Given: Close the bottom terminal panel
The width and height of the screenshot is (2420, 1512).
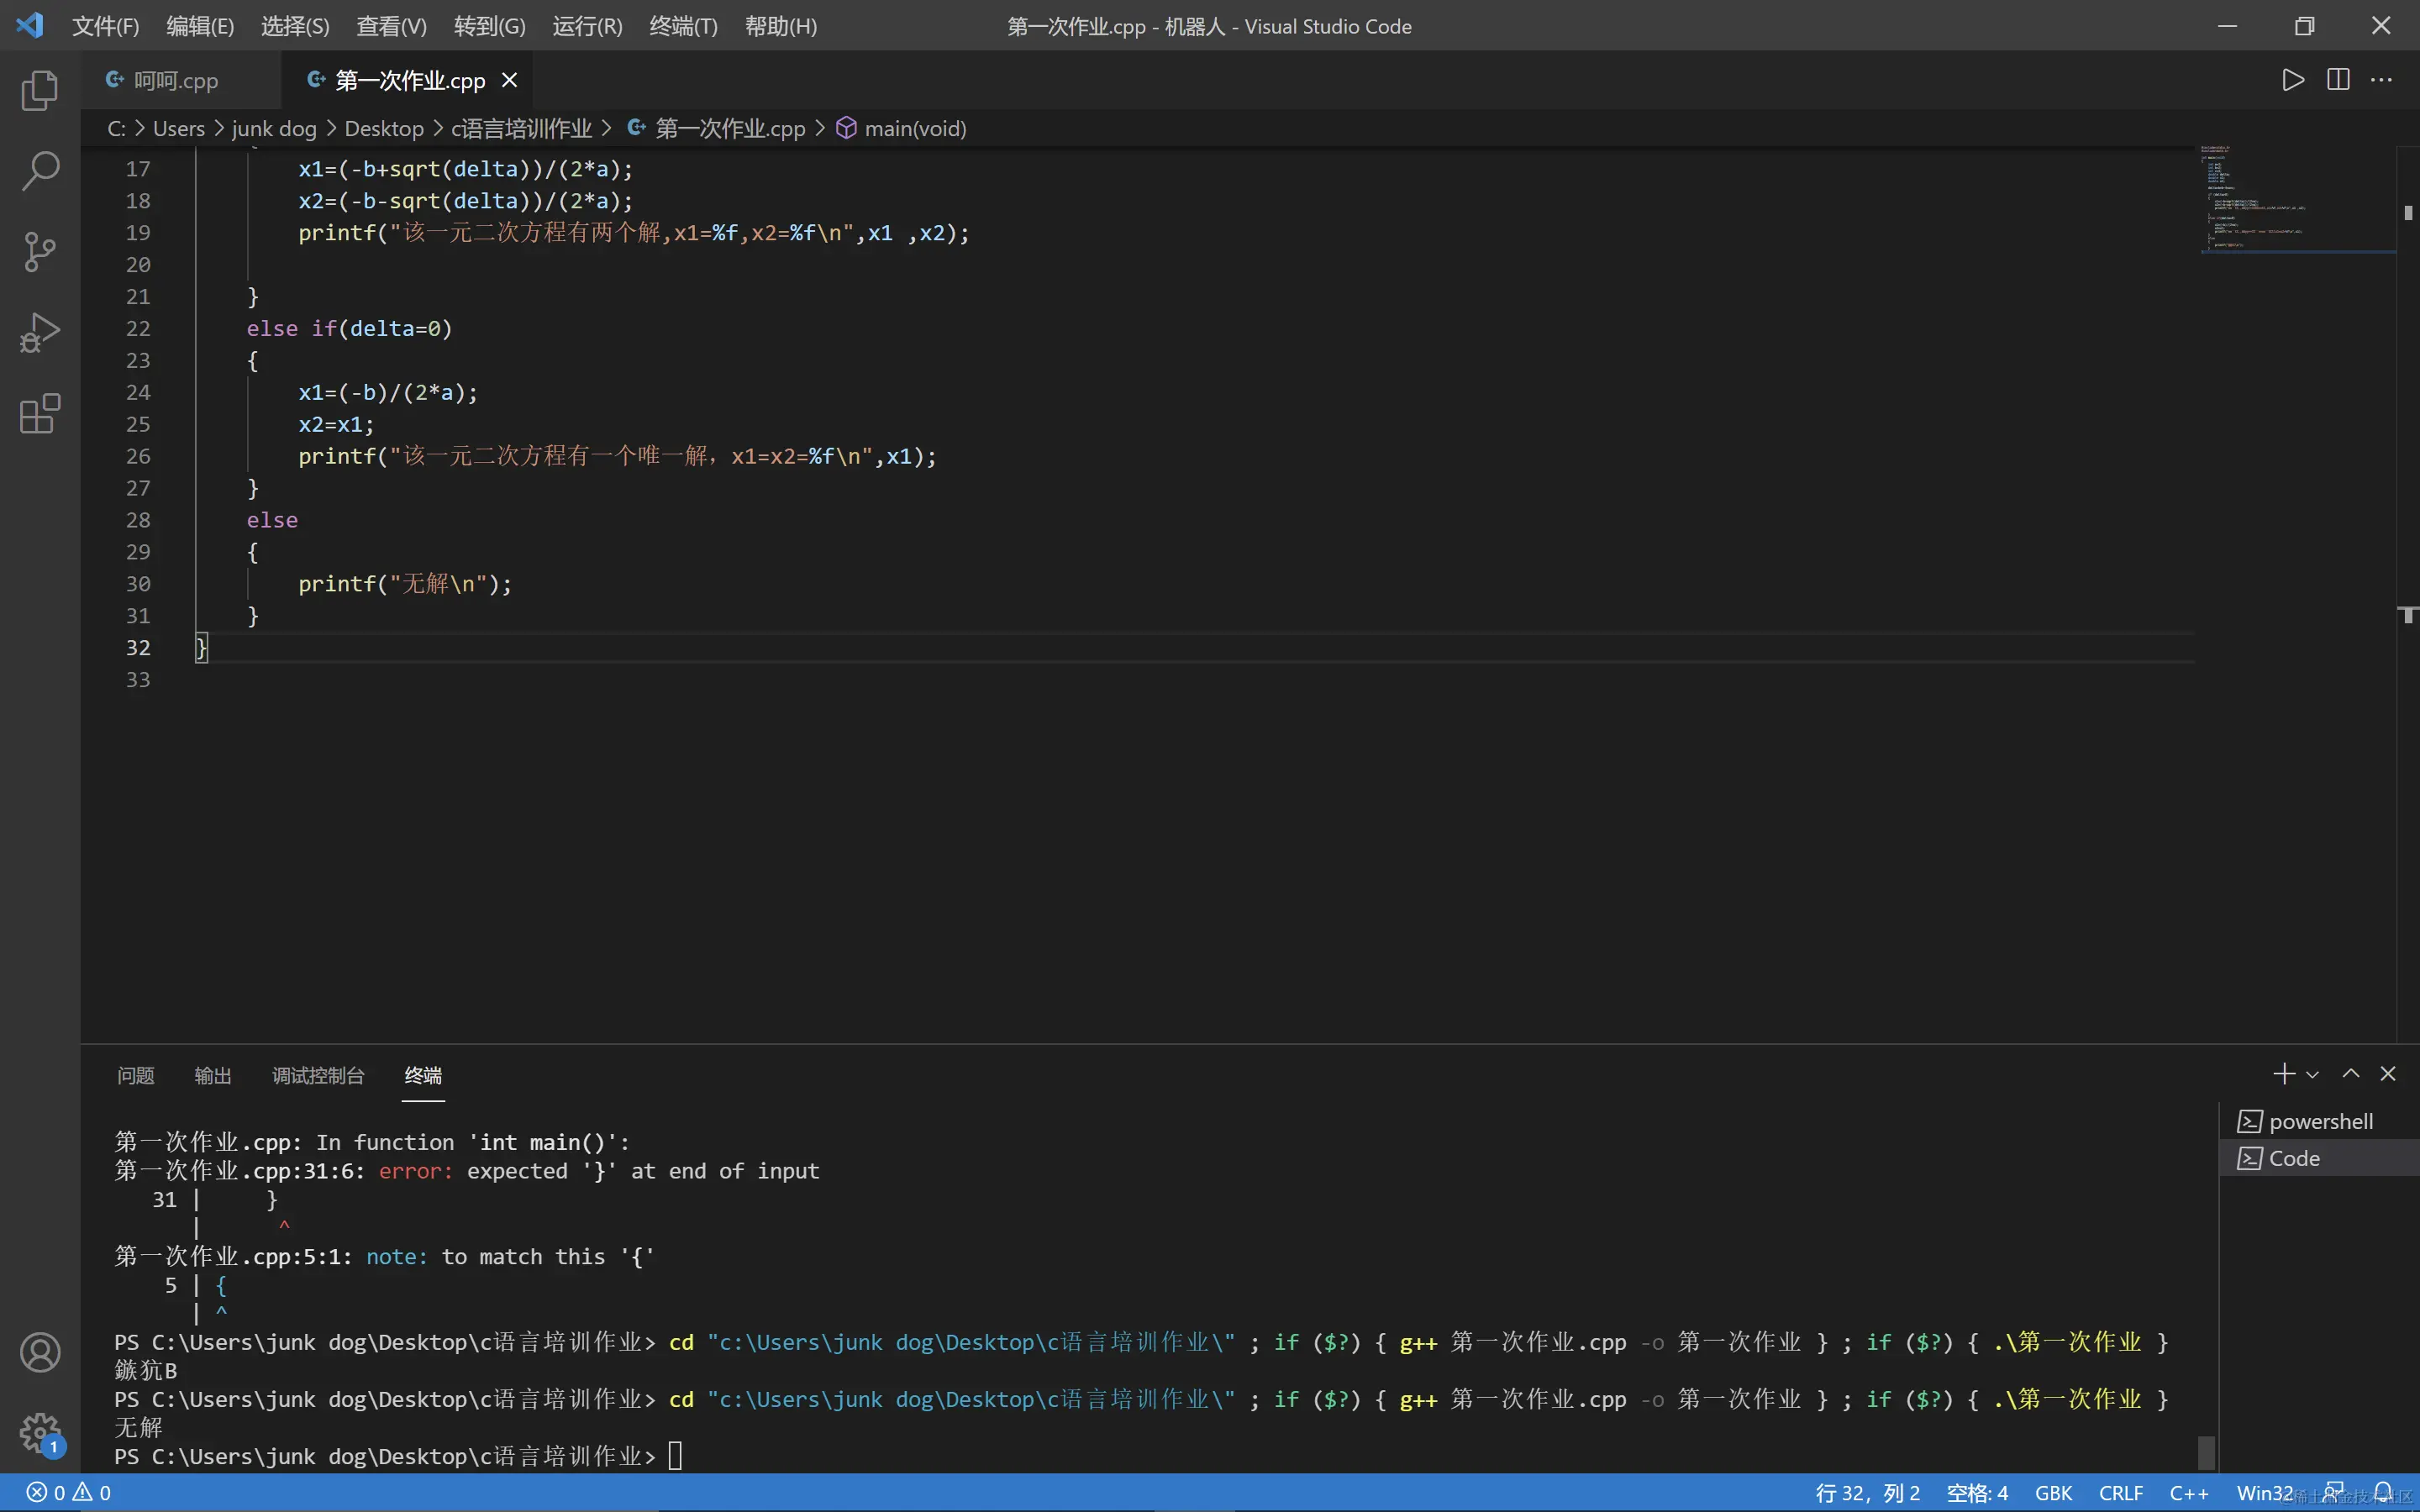Looking at the screenshot, I should point(2388,1074).
